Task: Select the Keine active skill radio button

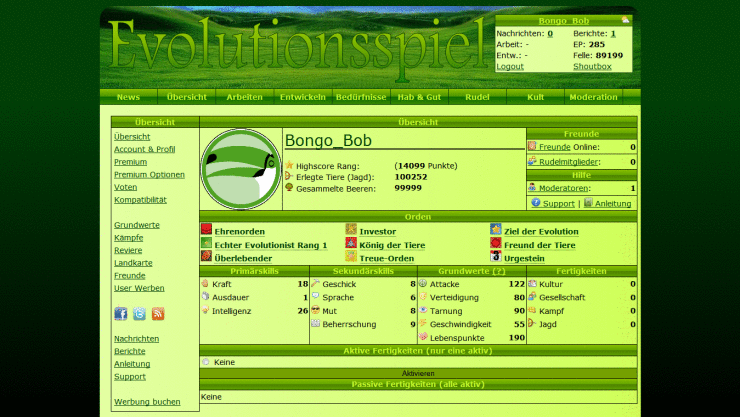Action: pyautogui.click(x=206, y=362)
